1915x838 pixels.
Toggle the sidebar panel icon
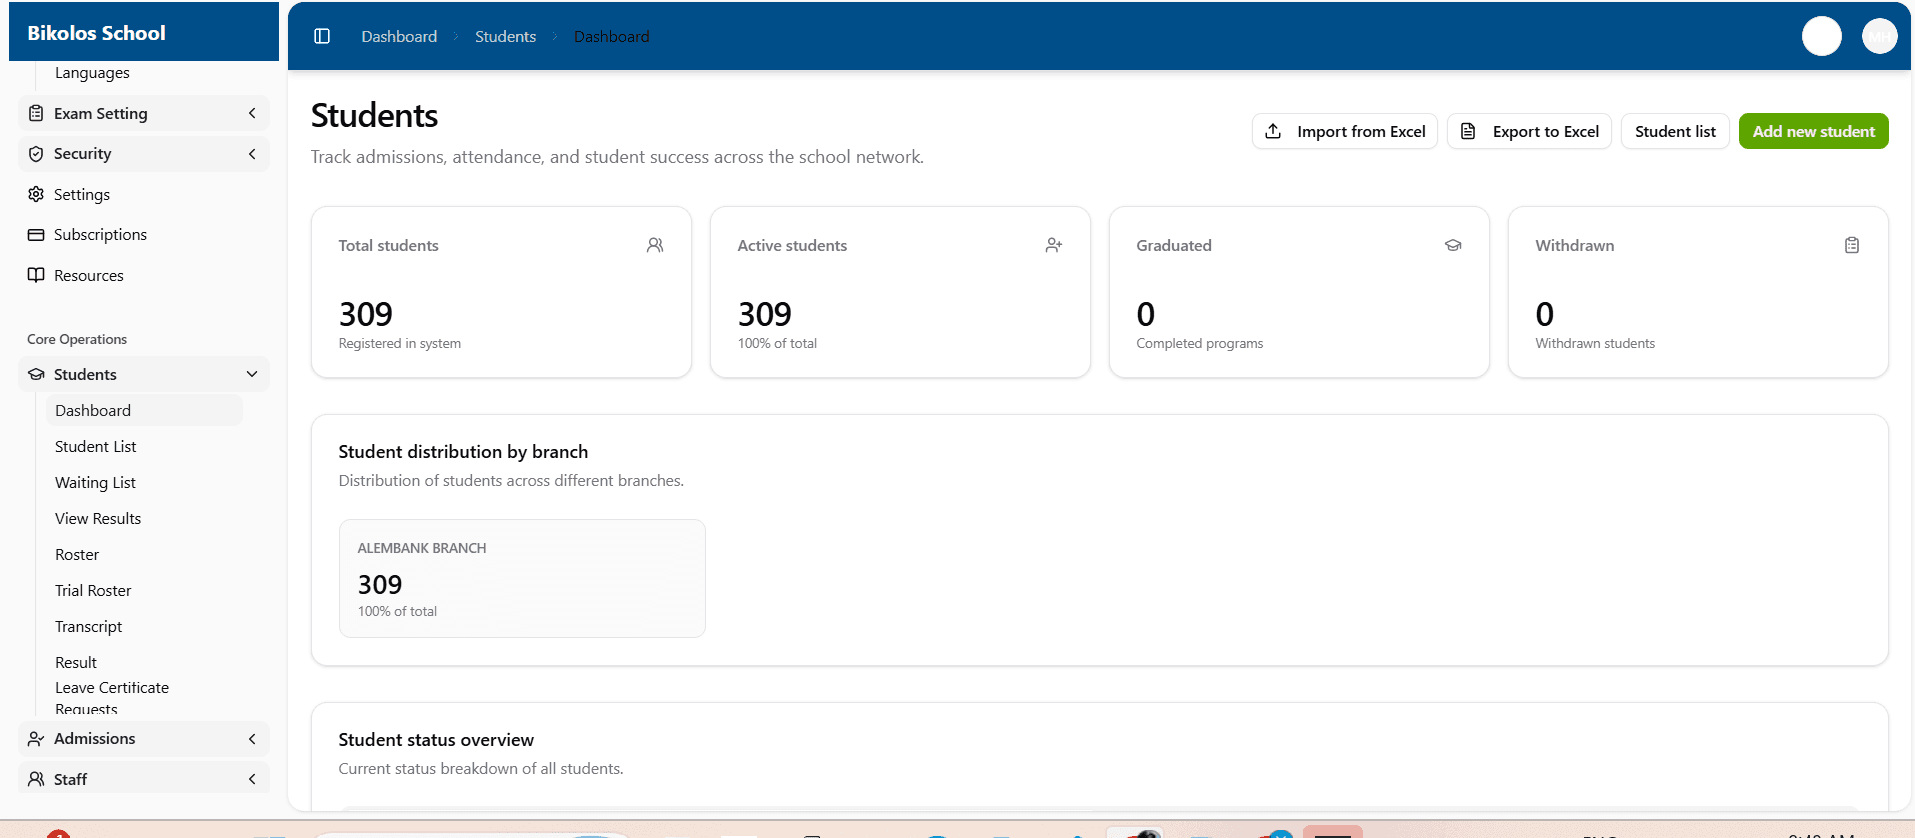tap(322, 36)
